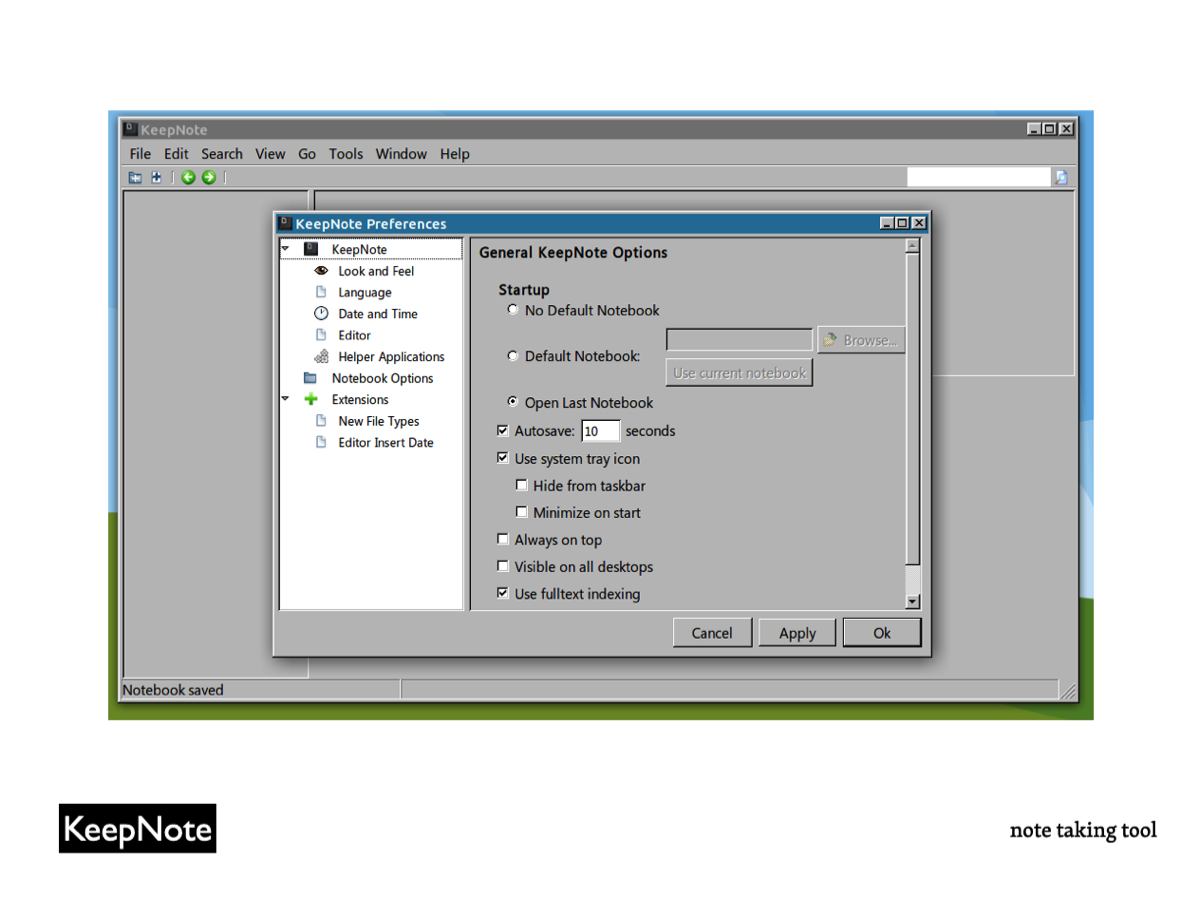1200x898 pixels.
Task: Select the Date and Time clock icon
Action: tap(321, 314)
